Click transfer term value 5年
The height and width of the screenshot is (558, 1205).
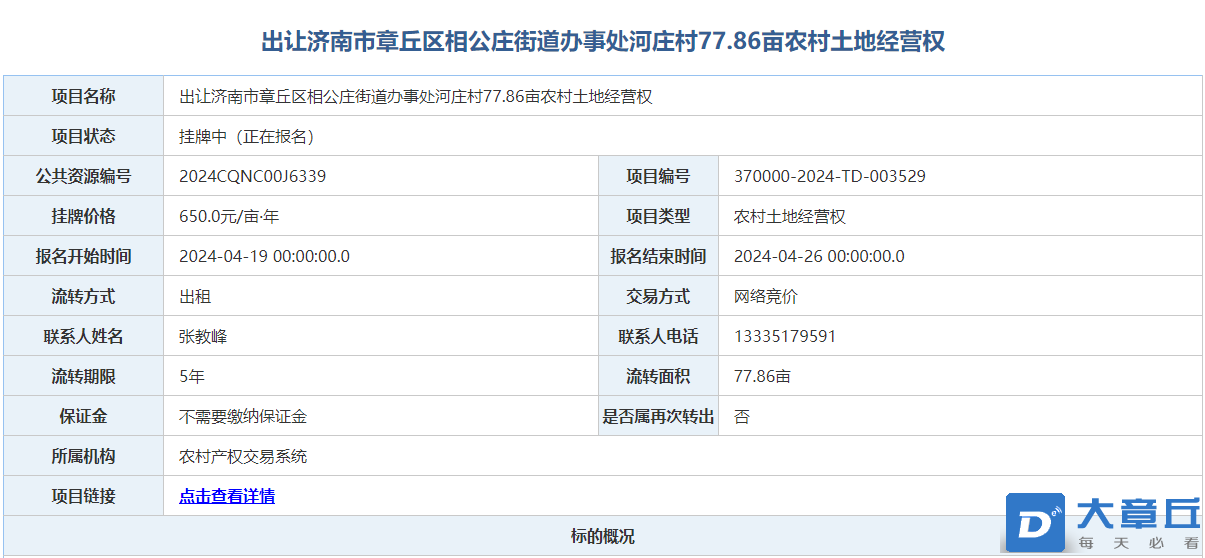tap(192, 376)
